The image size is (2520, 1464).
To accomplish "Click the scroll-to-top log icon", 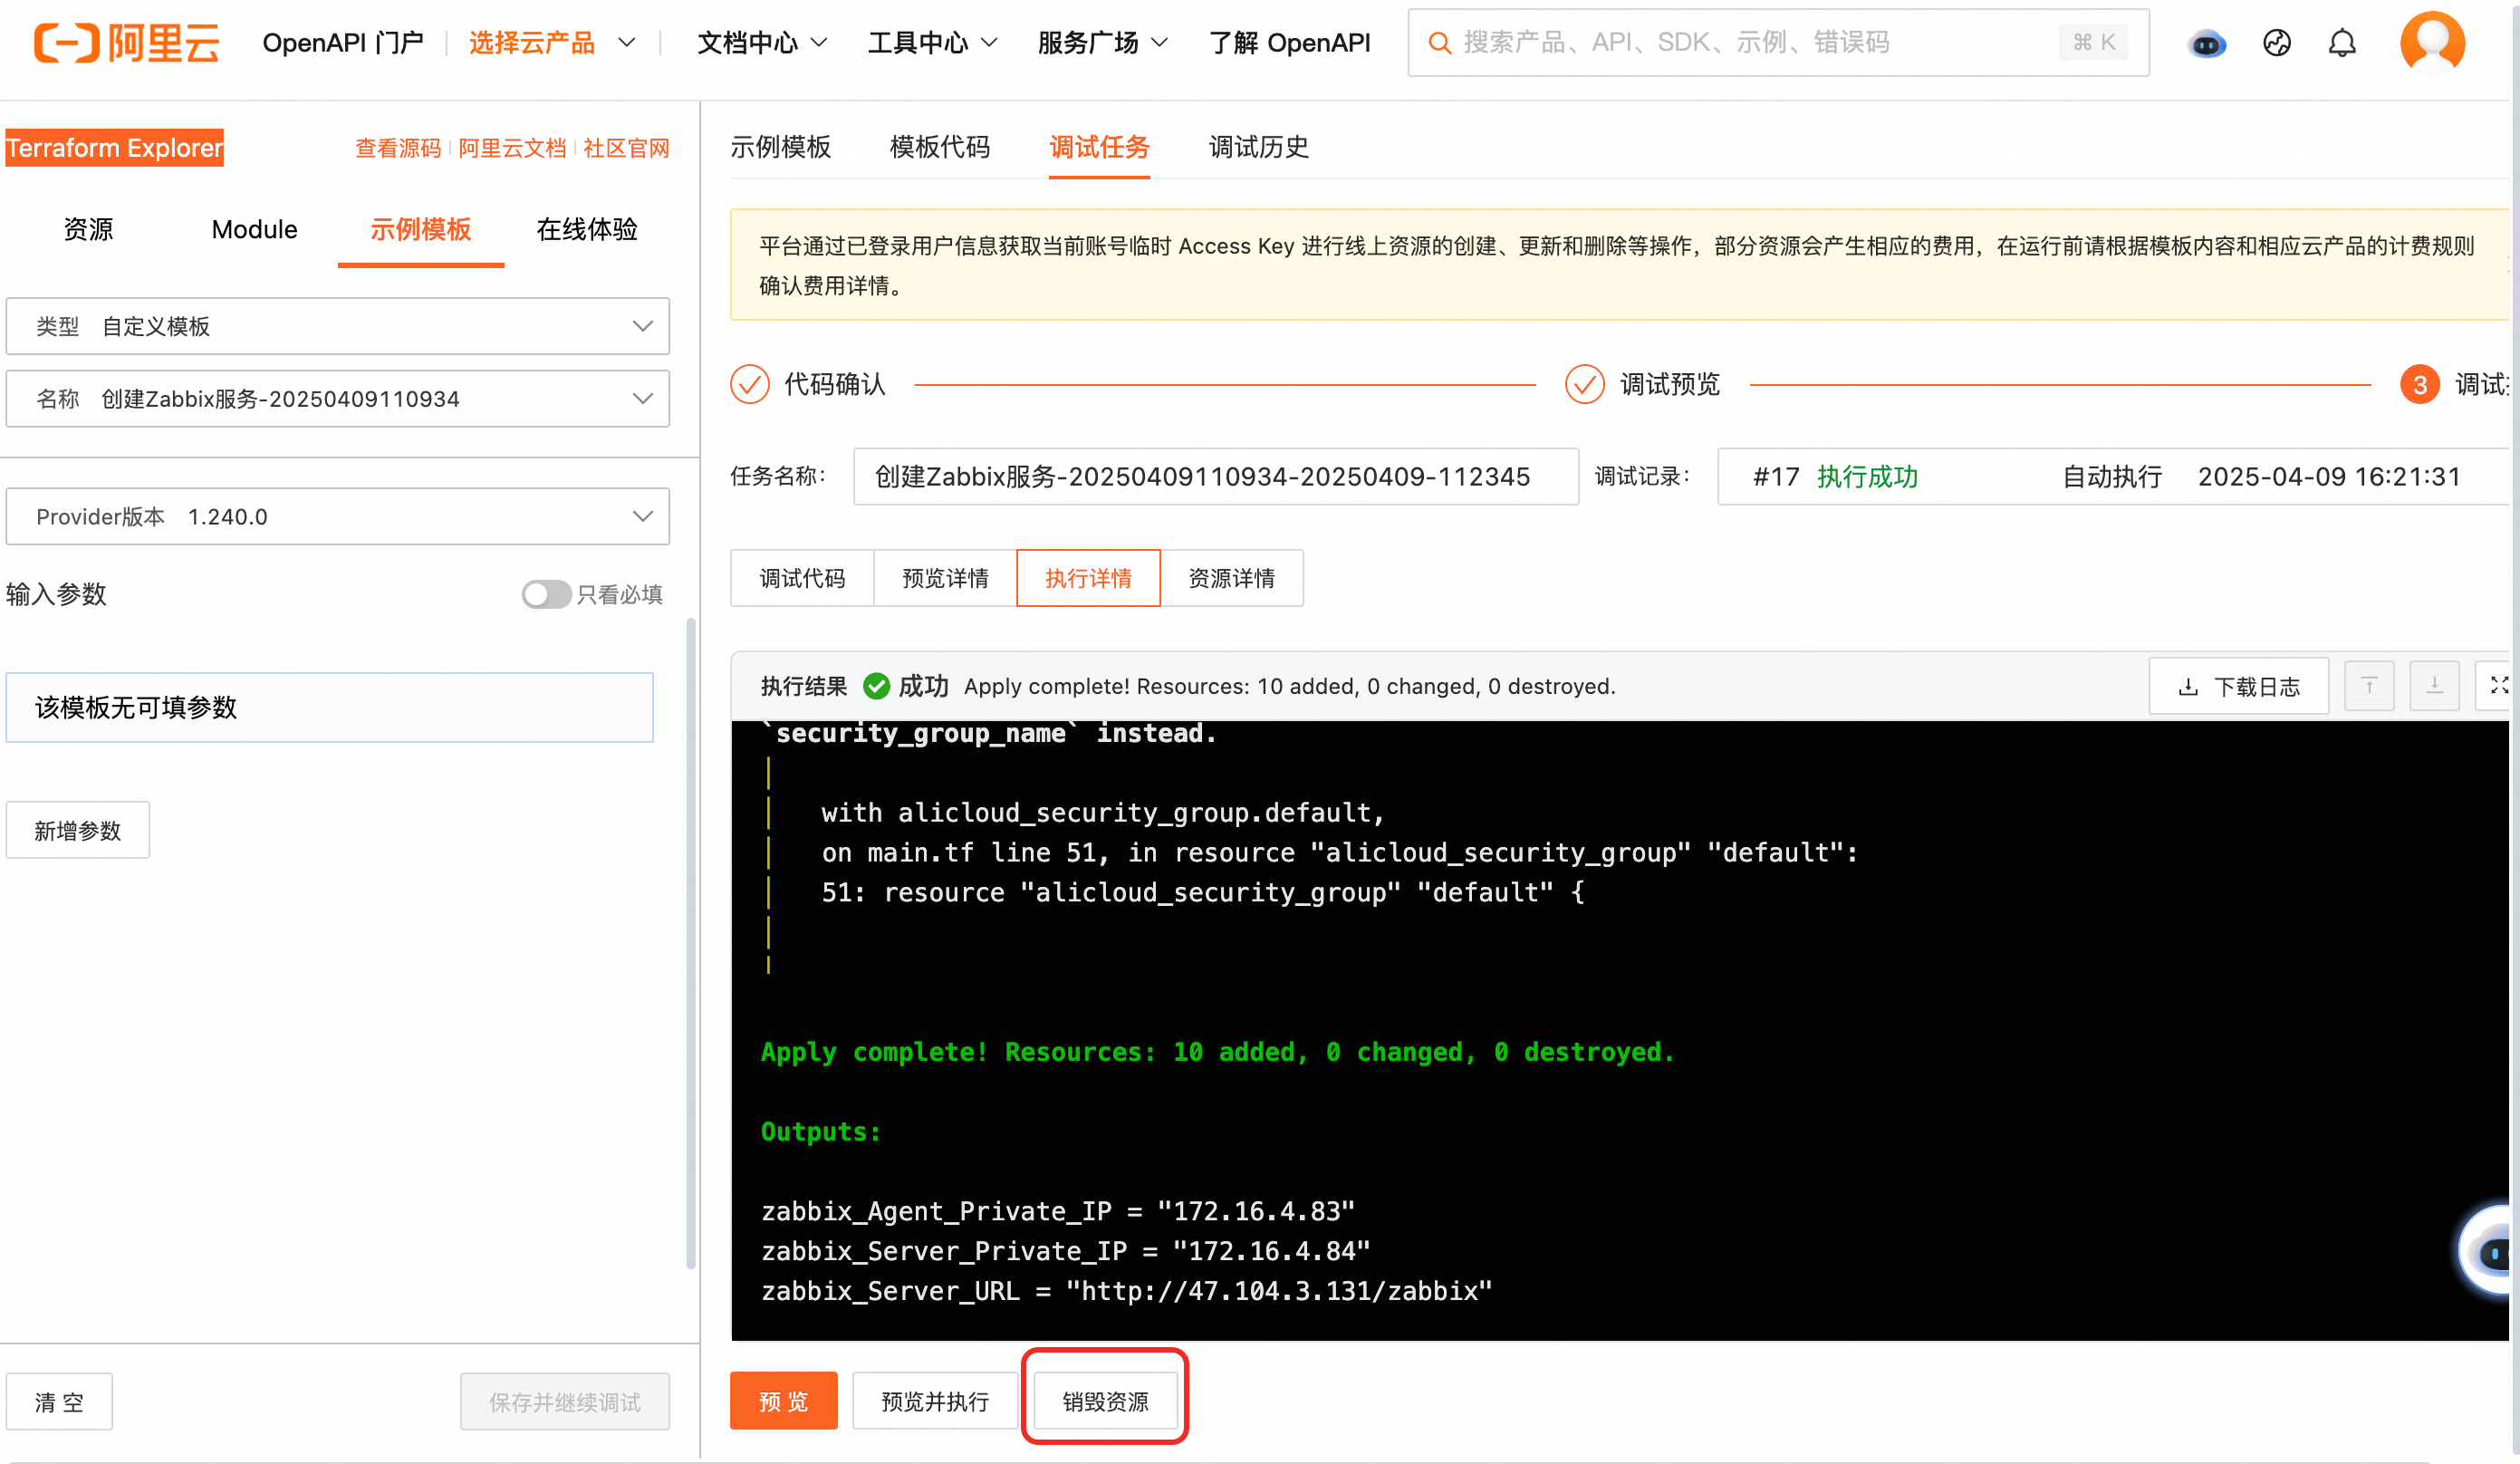I will (x=2368, y=686).
